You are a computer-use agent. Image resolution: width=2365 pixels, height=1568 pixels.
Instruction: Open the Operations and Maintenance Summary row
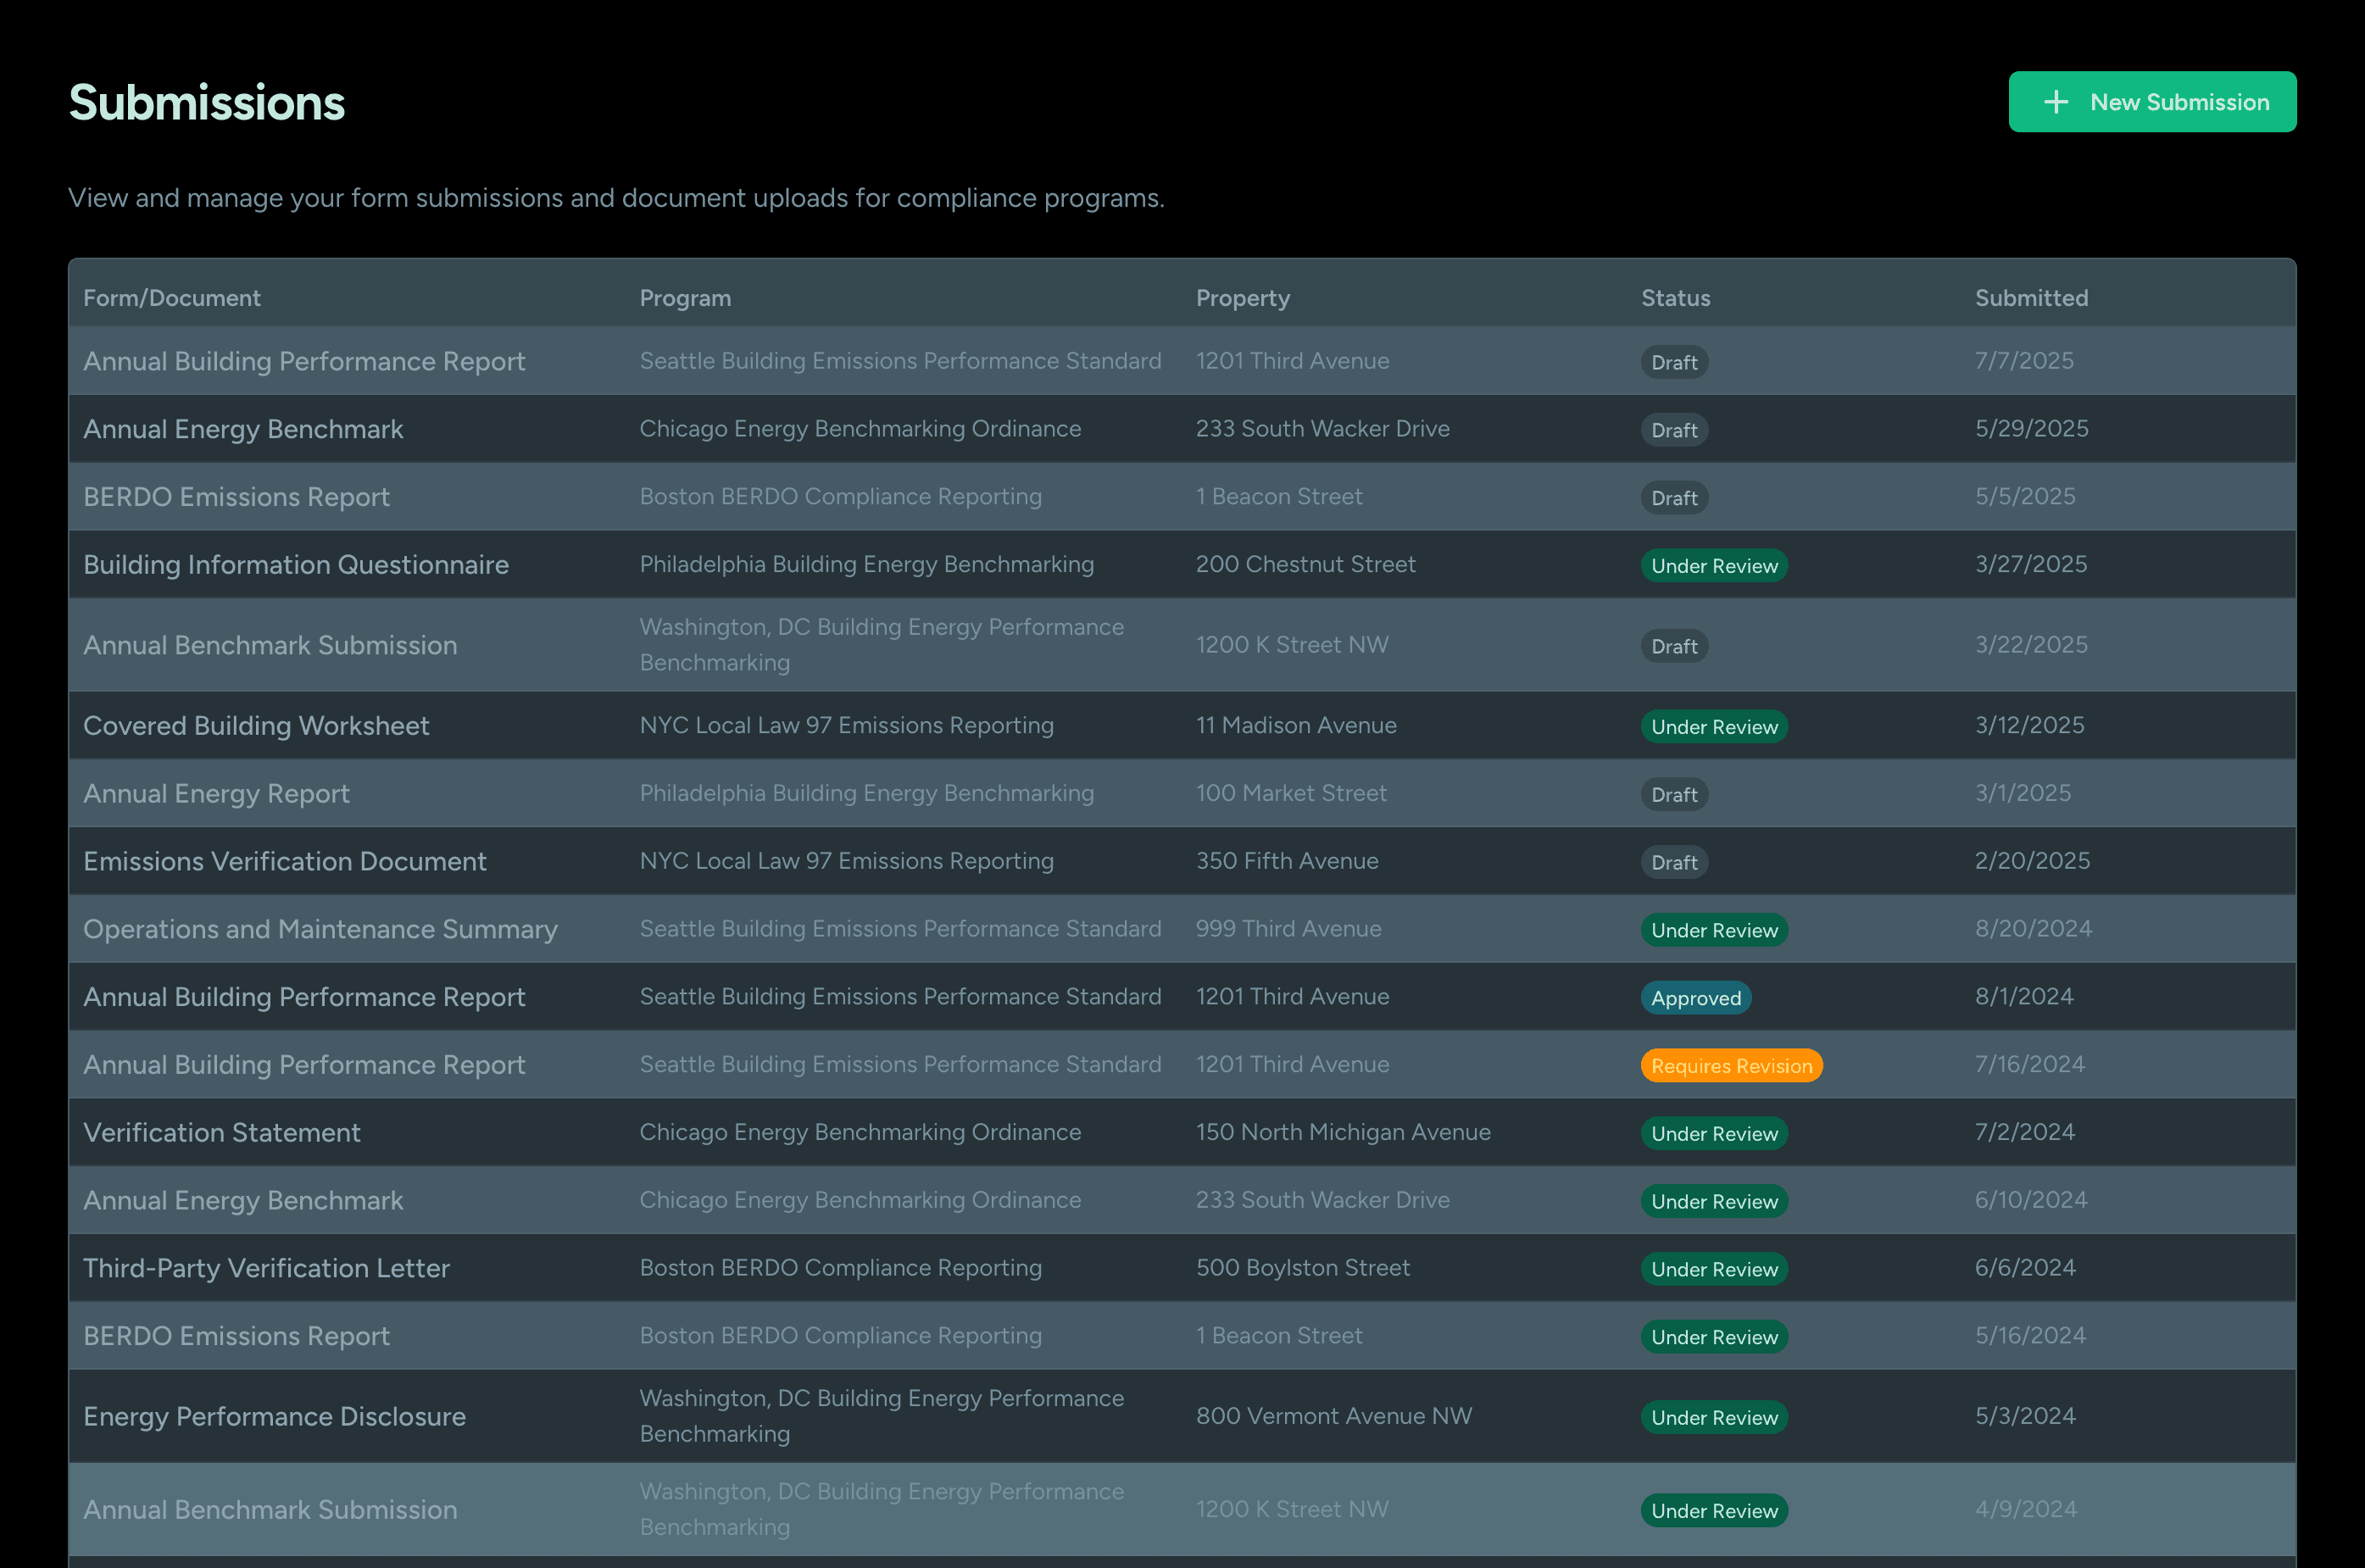point(320,930)
